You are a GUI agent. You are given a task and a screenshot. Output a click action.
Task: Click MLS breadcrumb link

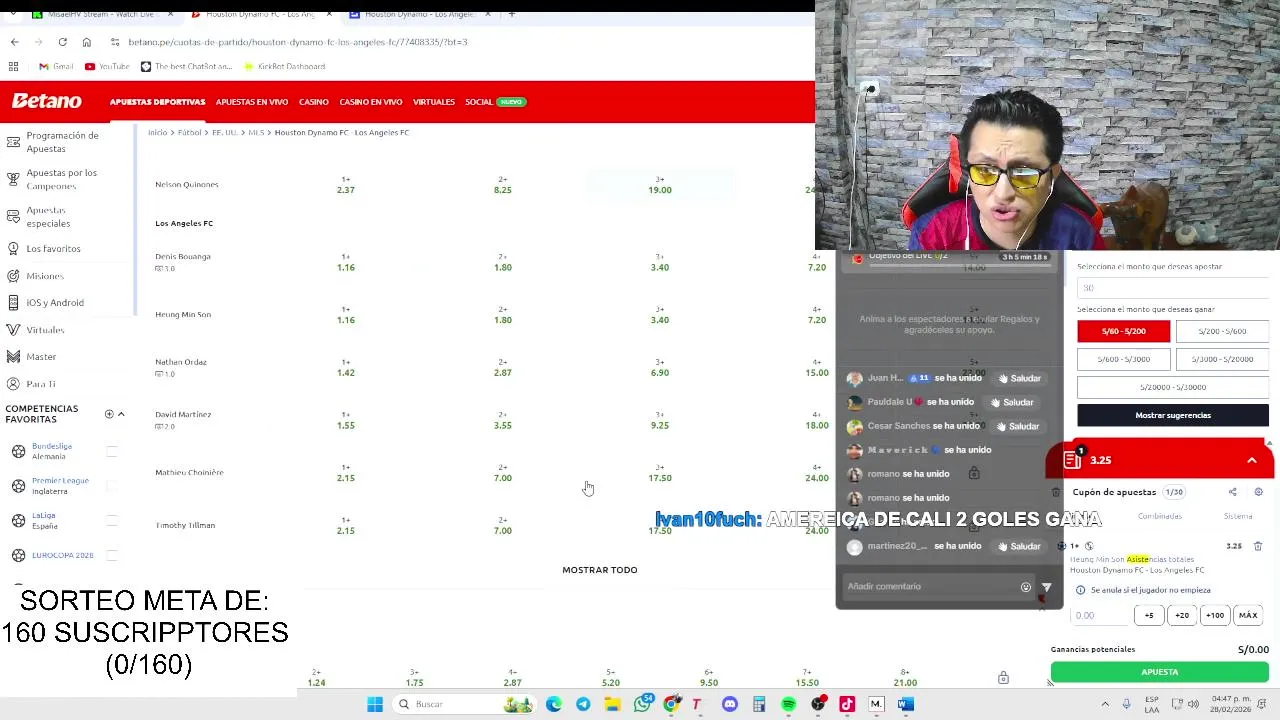coord(256,132)
